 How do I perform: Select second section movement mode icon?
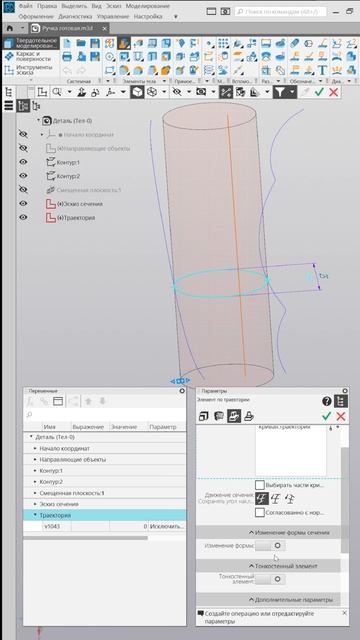point(276,498)
